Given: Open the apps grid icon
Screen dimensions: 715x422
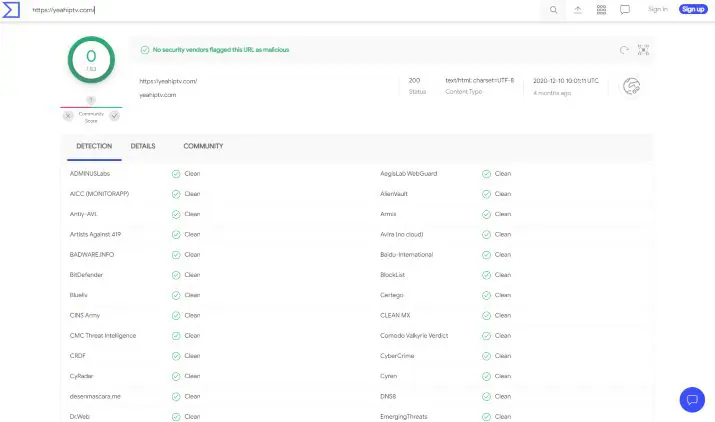Looking at the screenshot, I should click(601, 10).
